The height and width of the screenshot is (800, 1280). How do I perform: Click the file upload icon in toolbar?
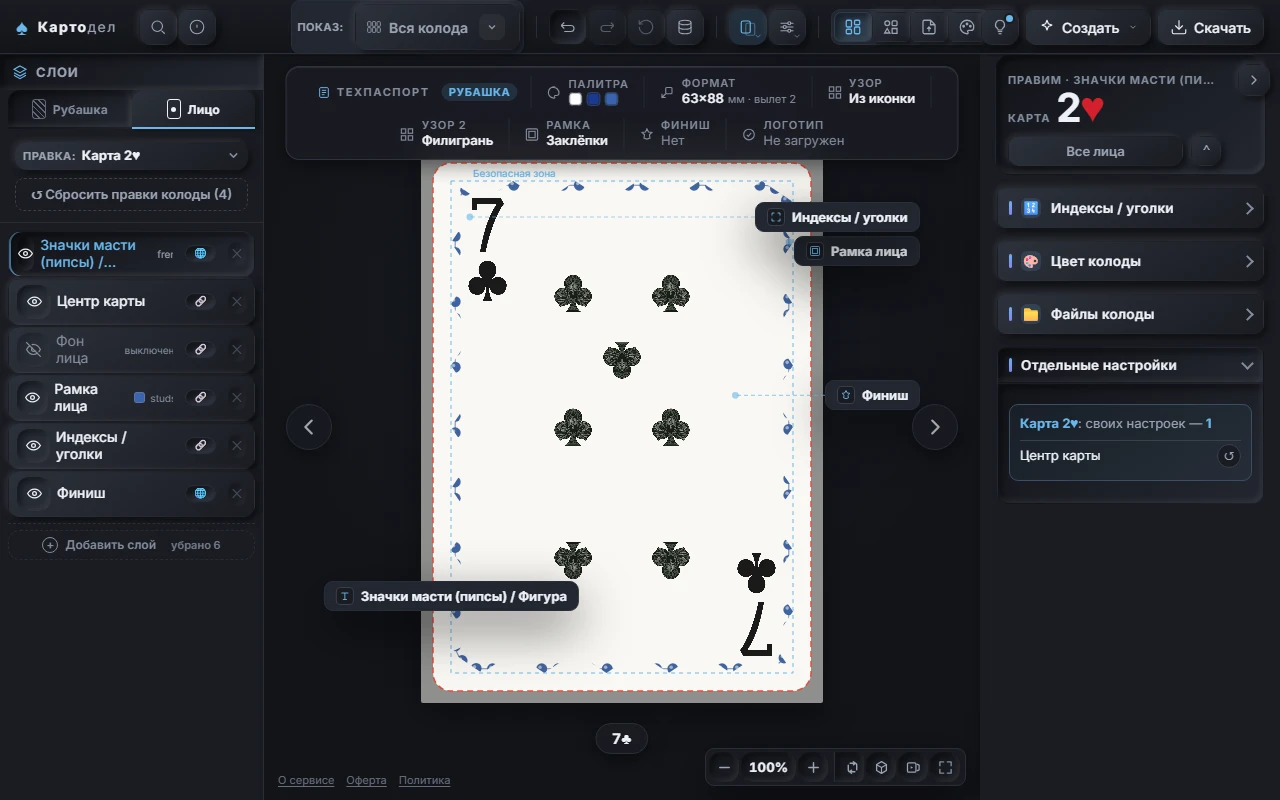click(x=929, y=27)
